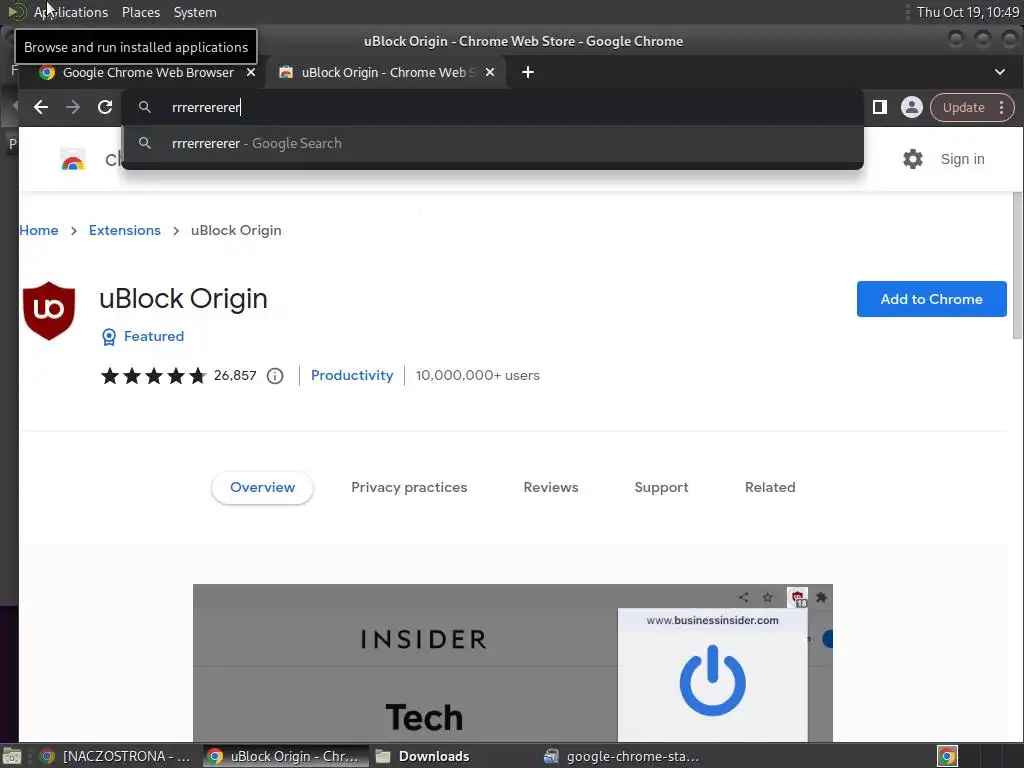Select the Overview tab
1024x768 pixels.
click(262, 487)
